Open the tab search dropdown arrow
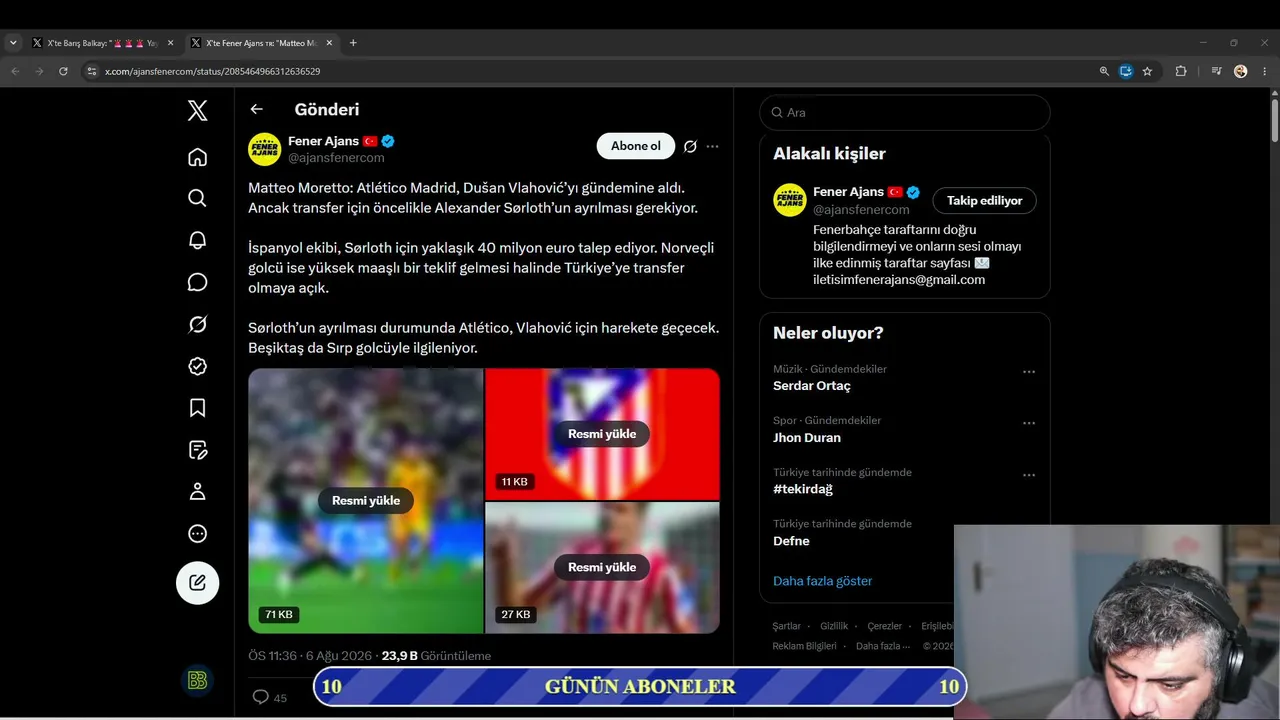Image resolution: width=1280 pixels, height=720 pixels. 13,43
